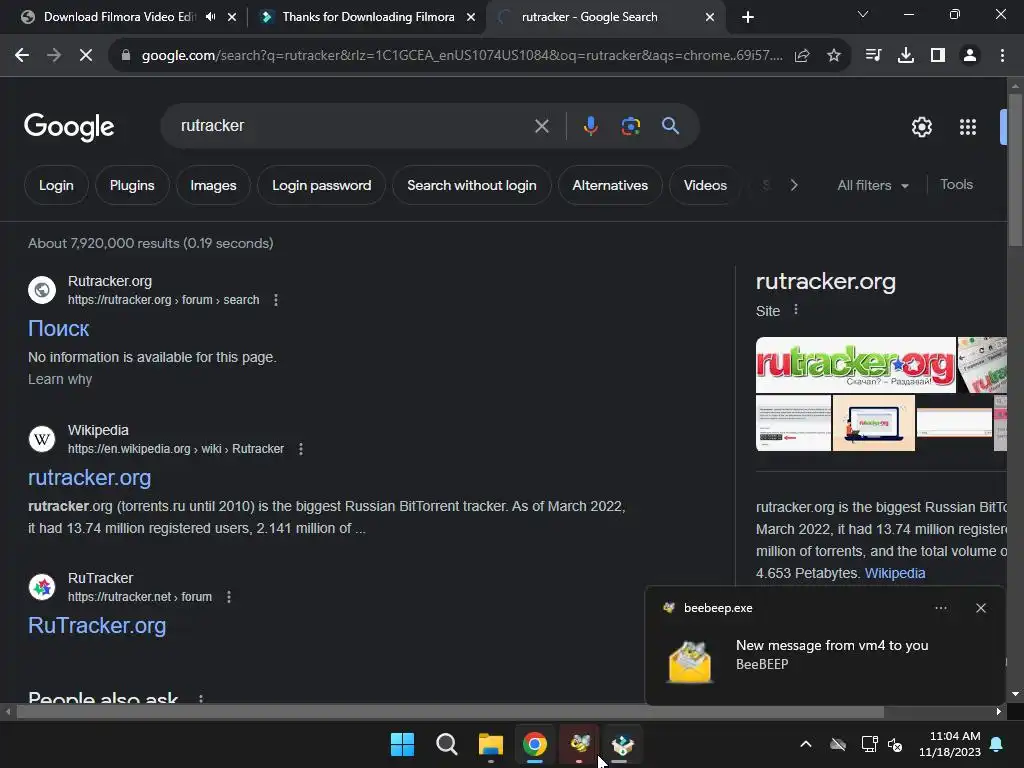The width and height of the screenshot is (1024, 768).
Task: Search by image with Lens icon
Action: (x=630, y=126)
